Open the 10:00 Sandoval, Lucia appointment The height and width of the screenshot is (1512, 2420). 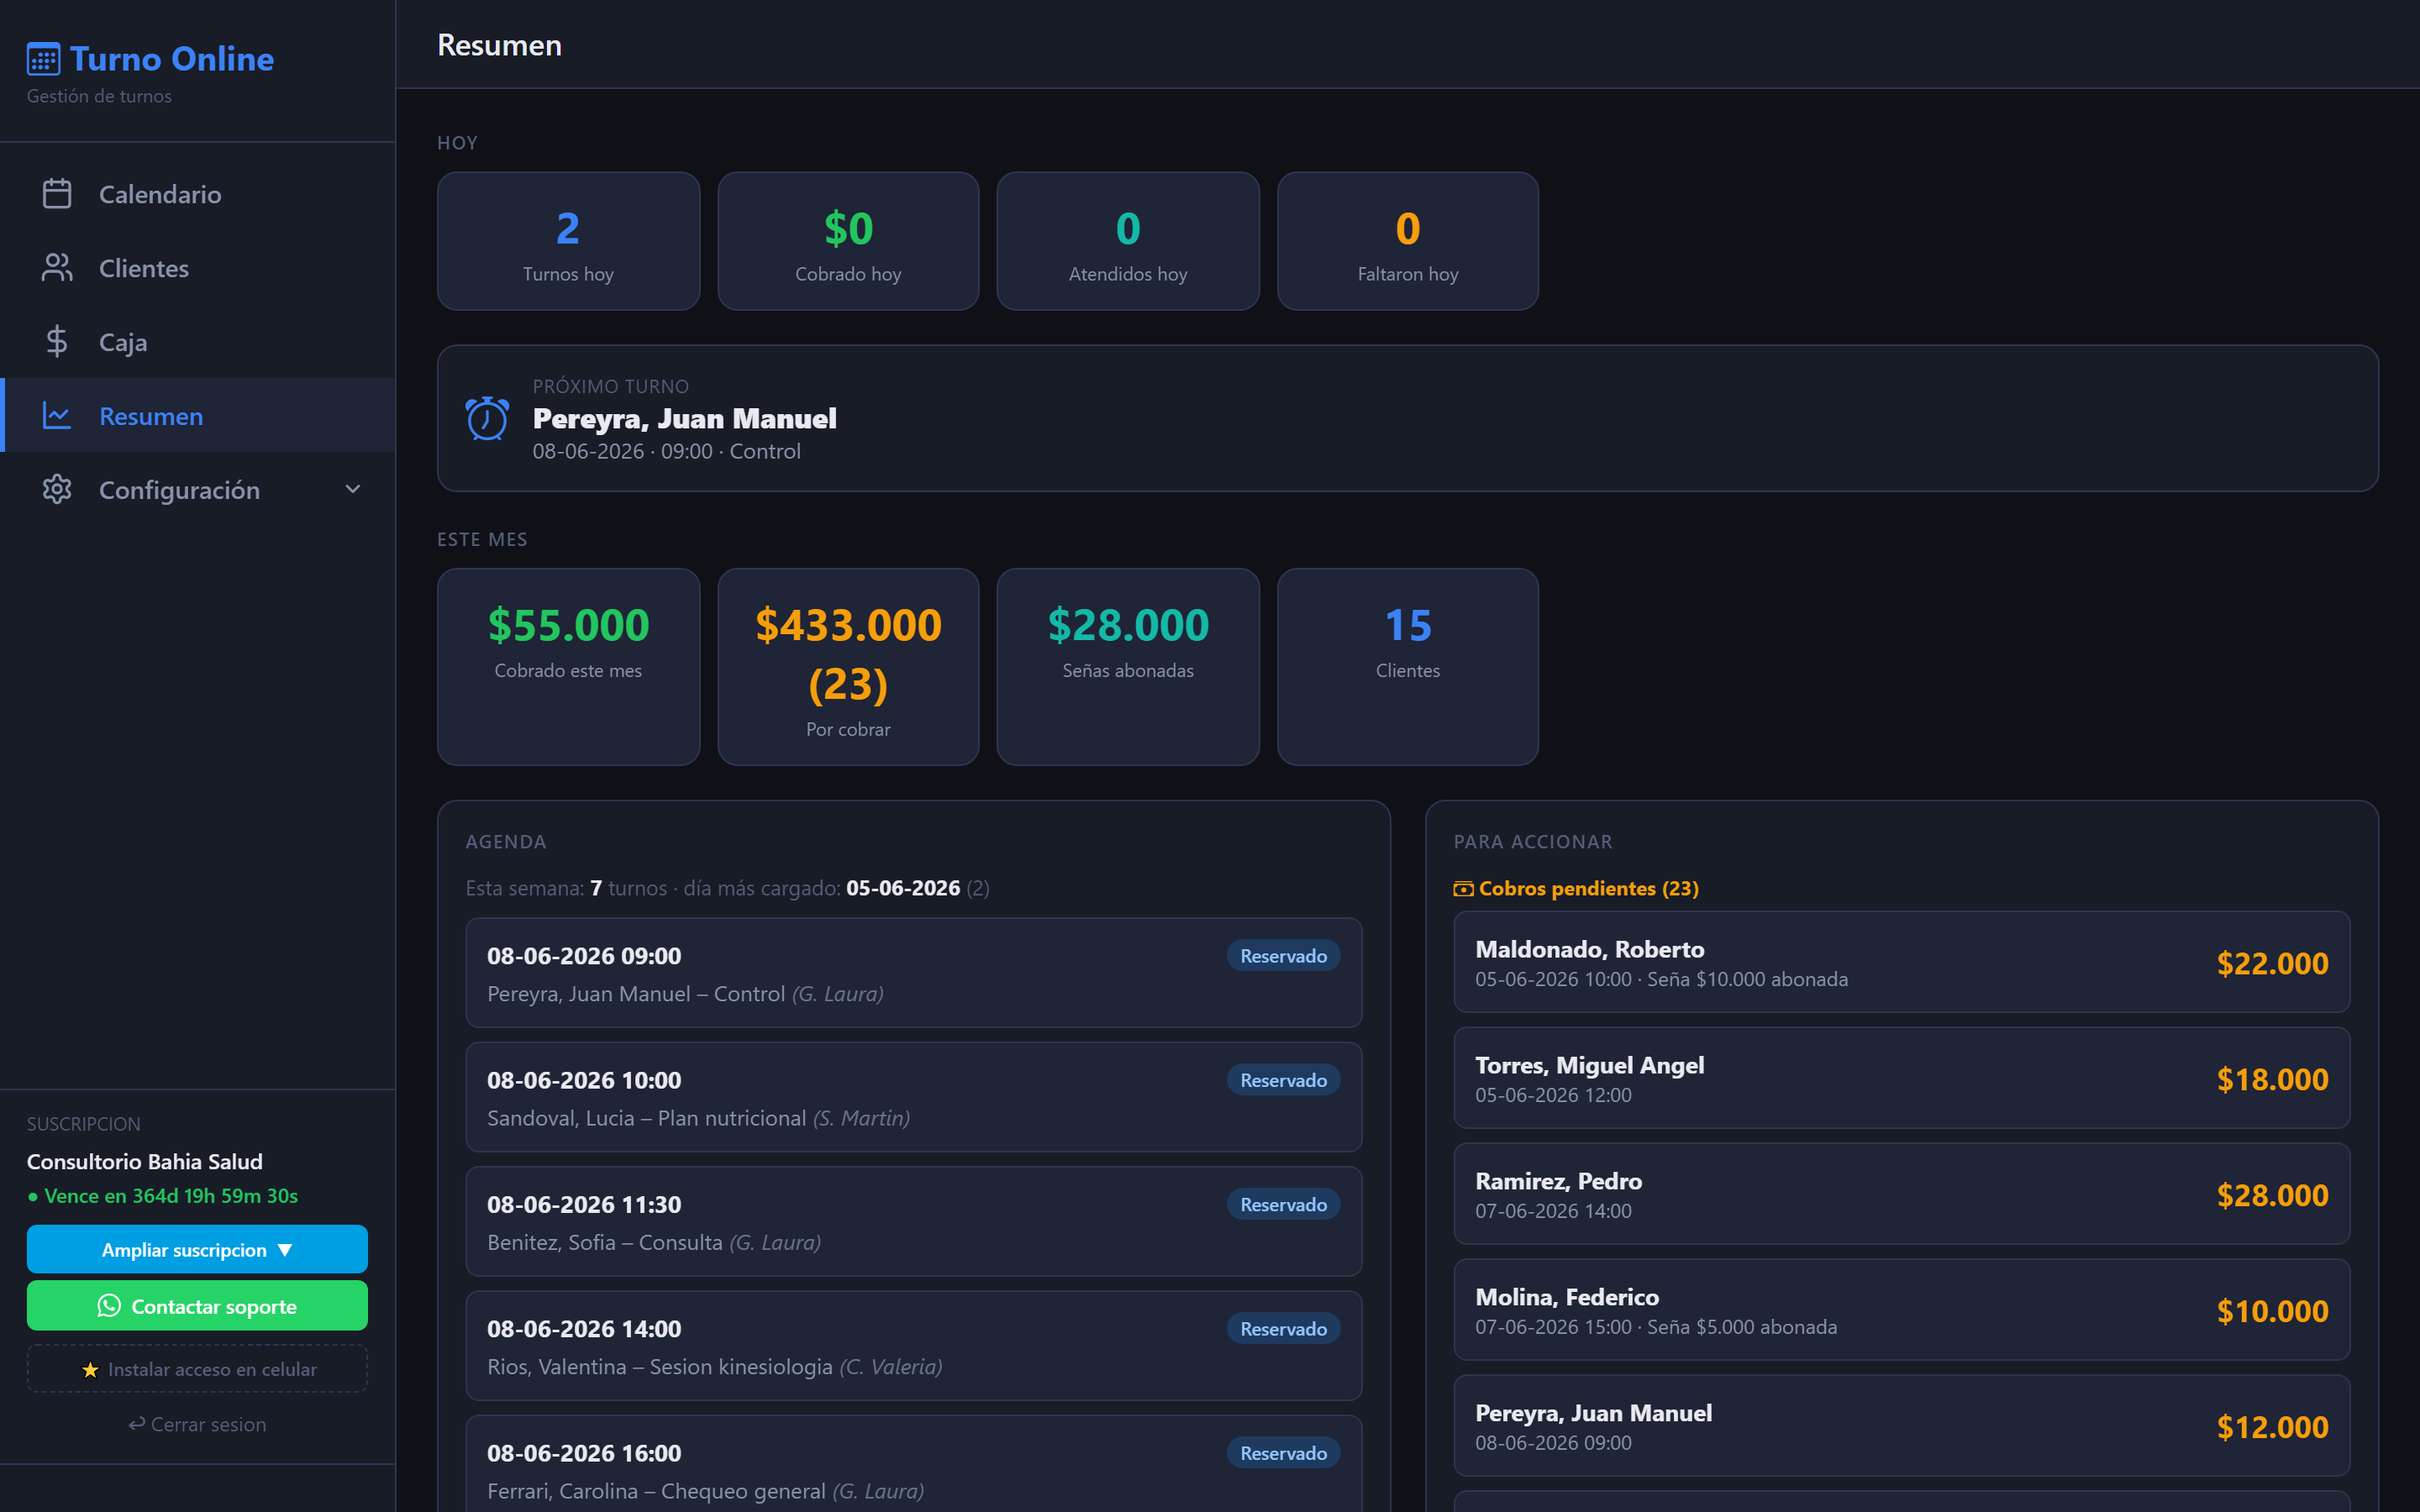point(914,1097)
